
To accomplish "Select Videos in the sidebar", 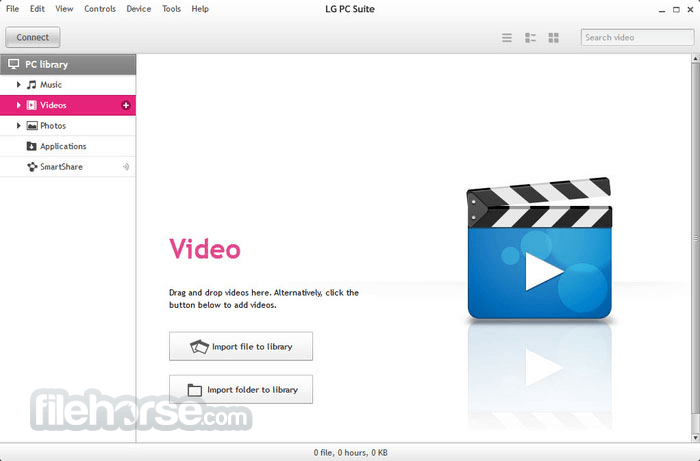I will click(x=68, y=105).
